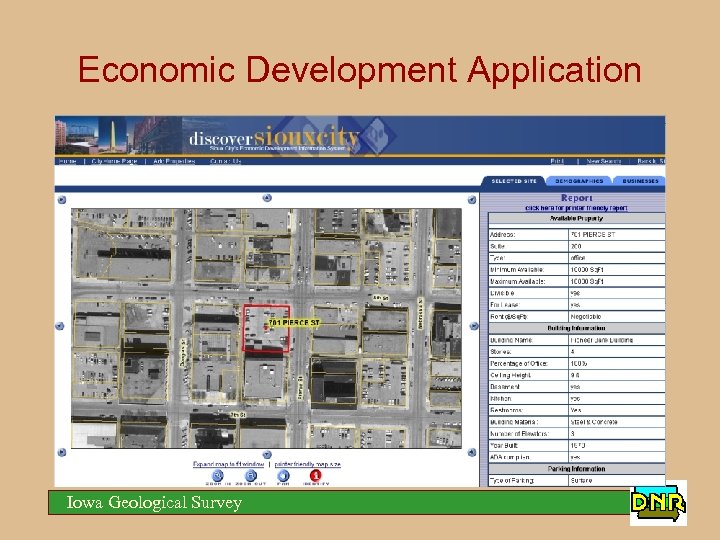Click the red-outlined parcel on map

pyautogui.click(x=266, y=328)
